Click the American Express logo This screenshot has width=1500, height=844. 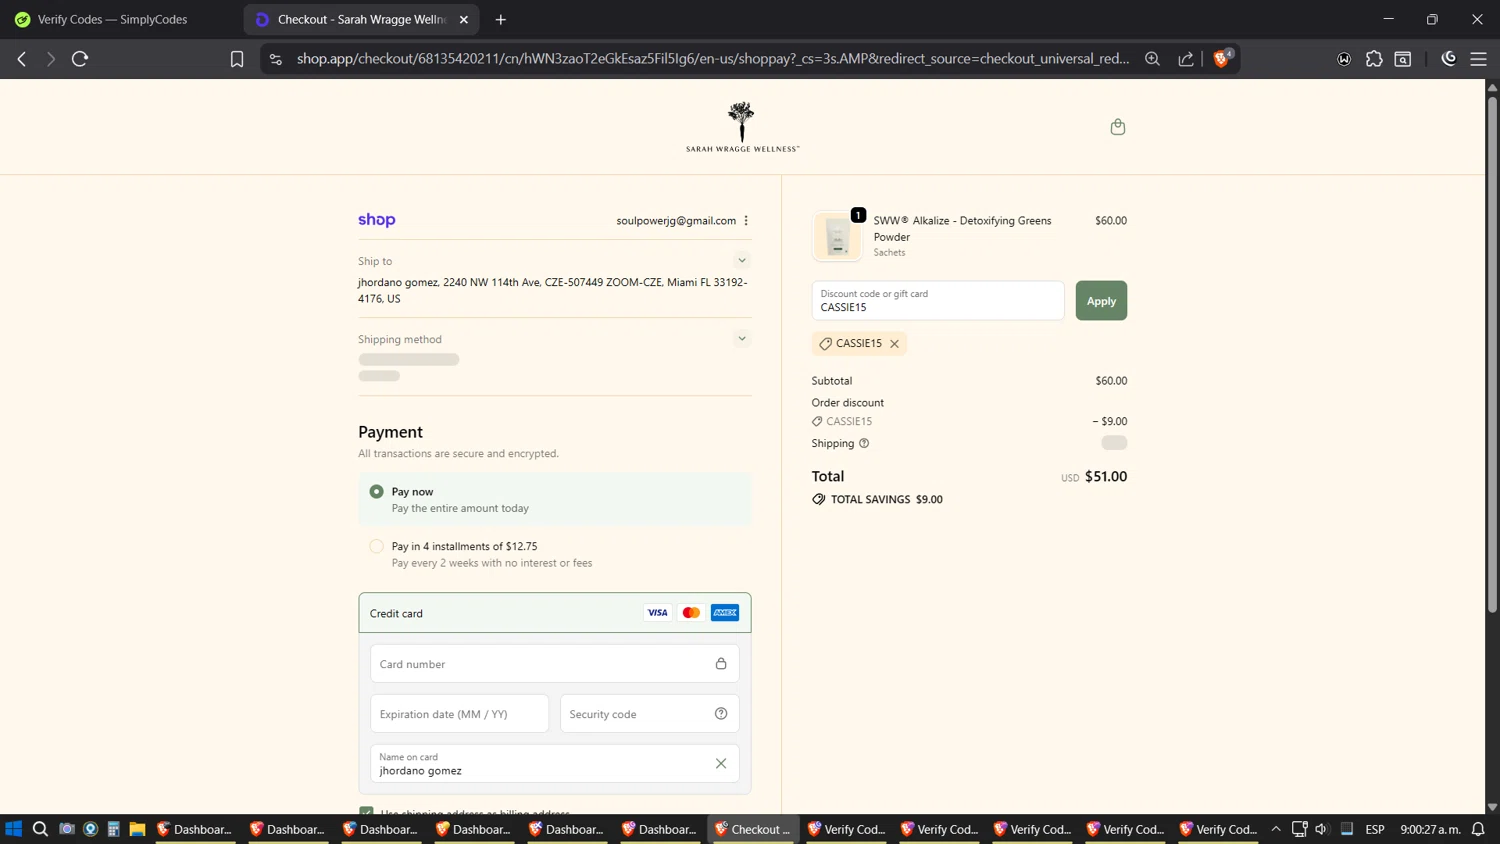click(x=725, y=613)
